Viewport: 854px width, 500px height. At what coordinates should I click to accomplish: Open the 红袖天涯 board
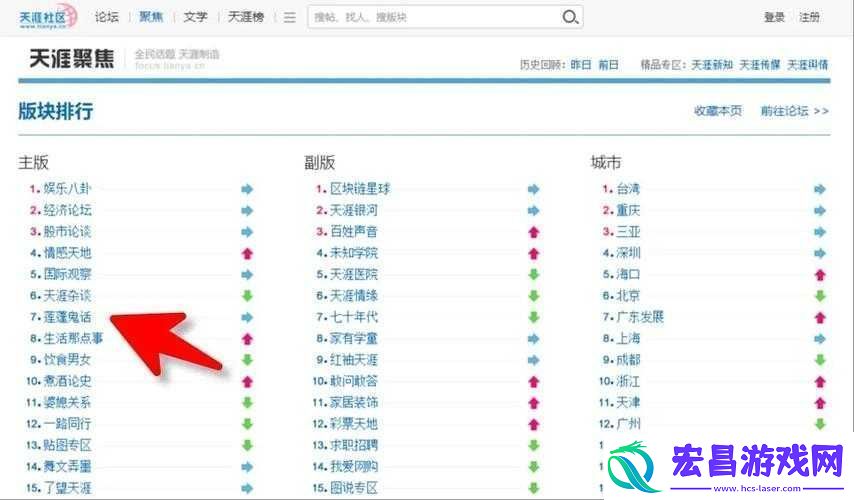[354, 359]
